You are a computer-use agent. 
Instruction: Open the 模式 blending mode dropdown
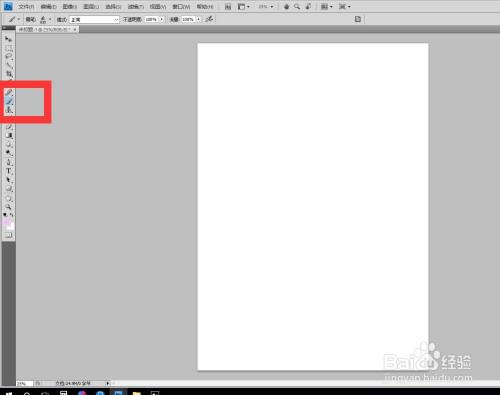click(94, 20)
